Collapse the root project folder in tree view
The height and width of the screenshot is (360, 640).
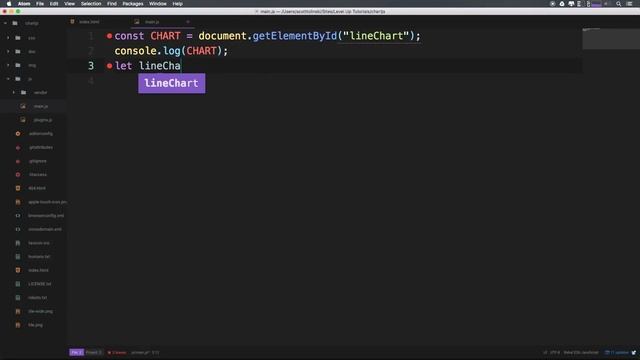pyautogui.click(x=5, y=23)
